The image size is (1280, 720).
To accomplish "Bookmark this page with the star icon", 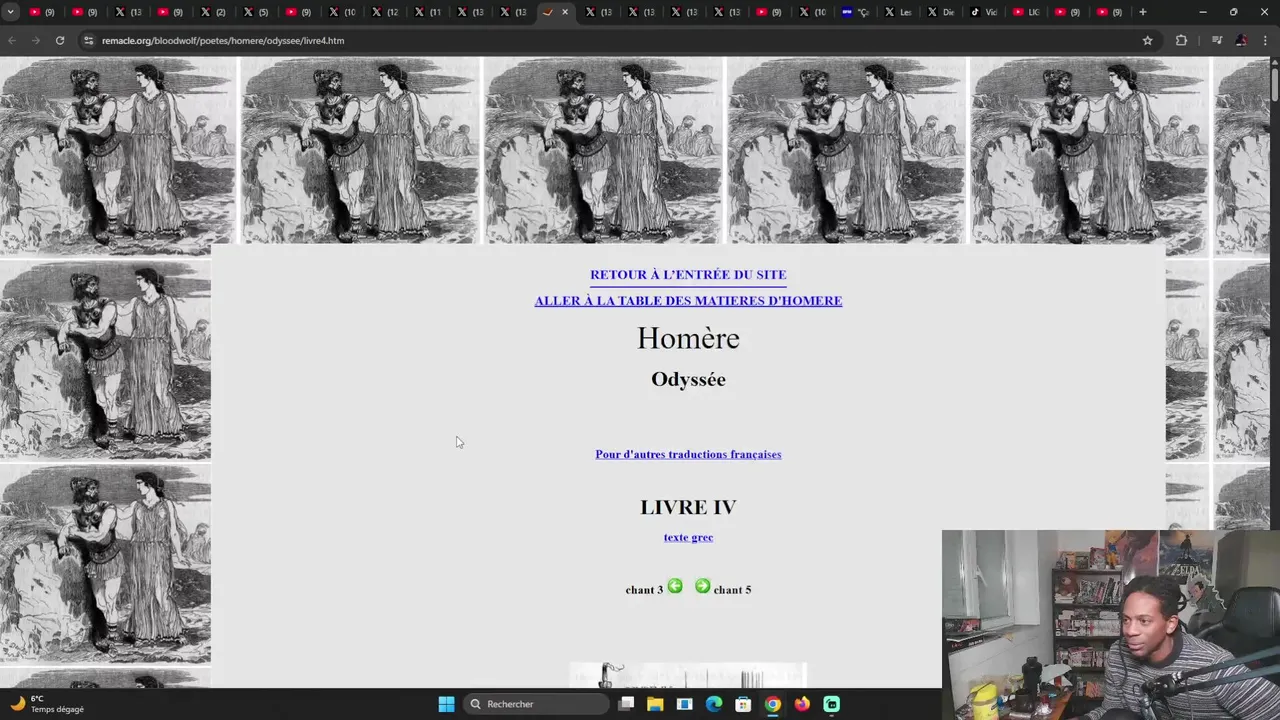I will (x=1147, y=40).
